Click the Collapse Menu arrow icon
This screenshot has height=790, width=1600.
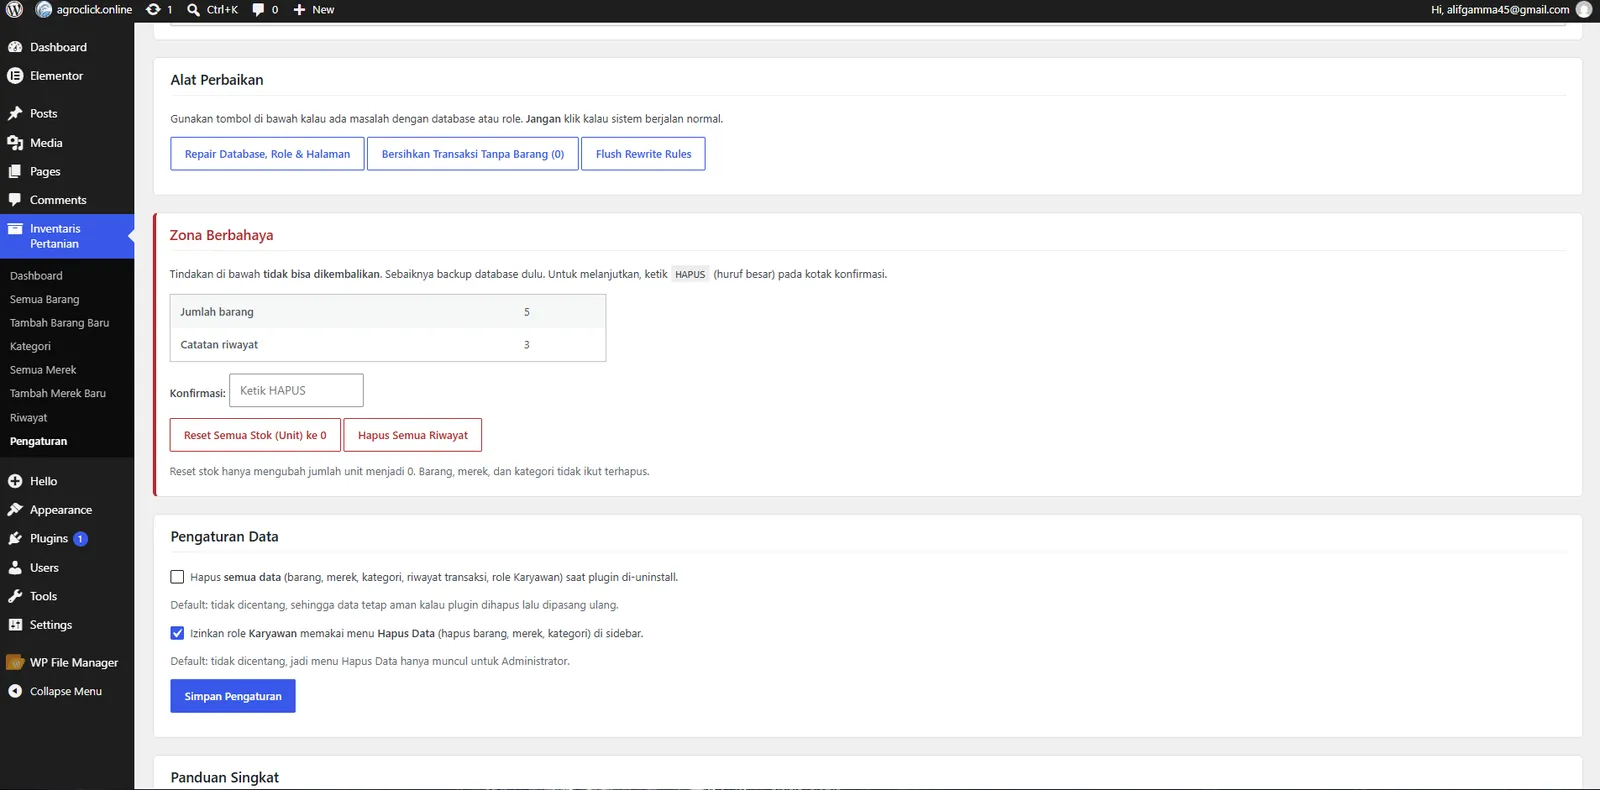(x=15, y=691)
